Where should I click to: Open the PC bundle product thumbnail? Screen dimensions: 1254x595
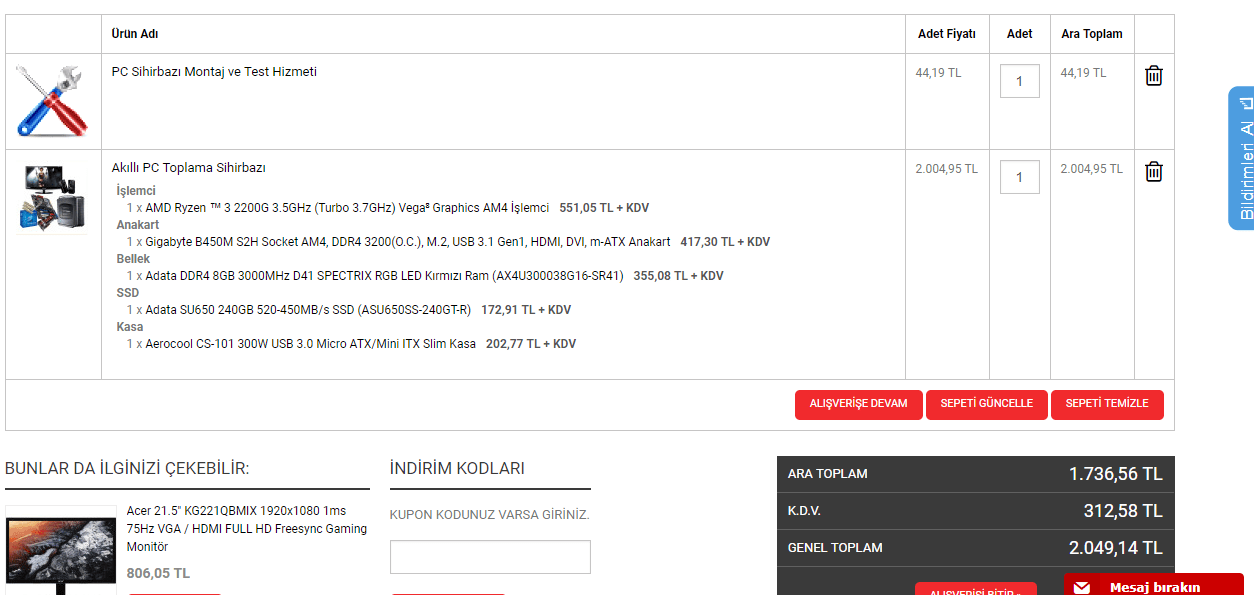(53, 198)
